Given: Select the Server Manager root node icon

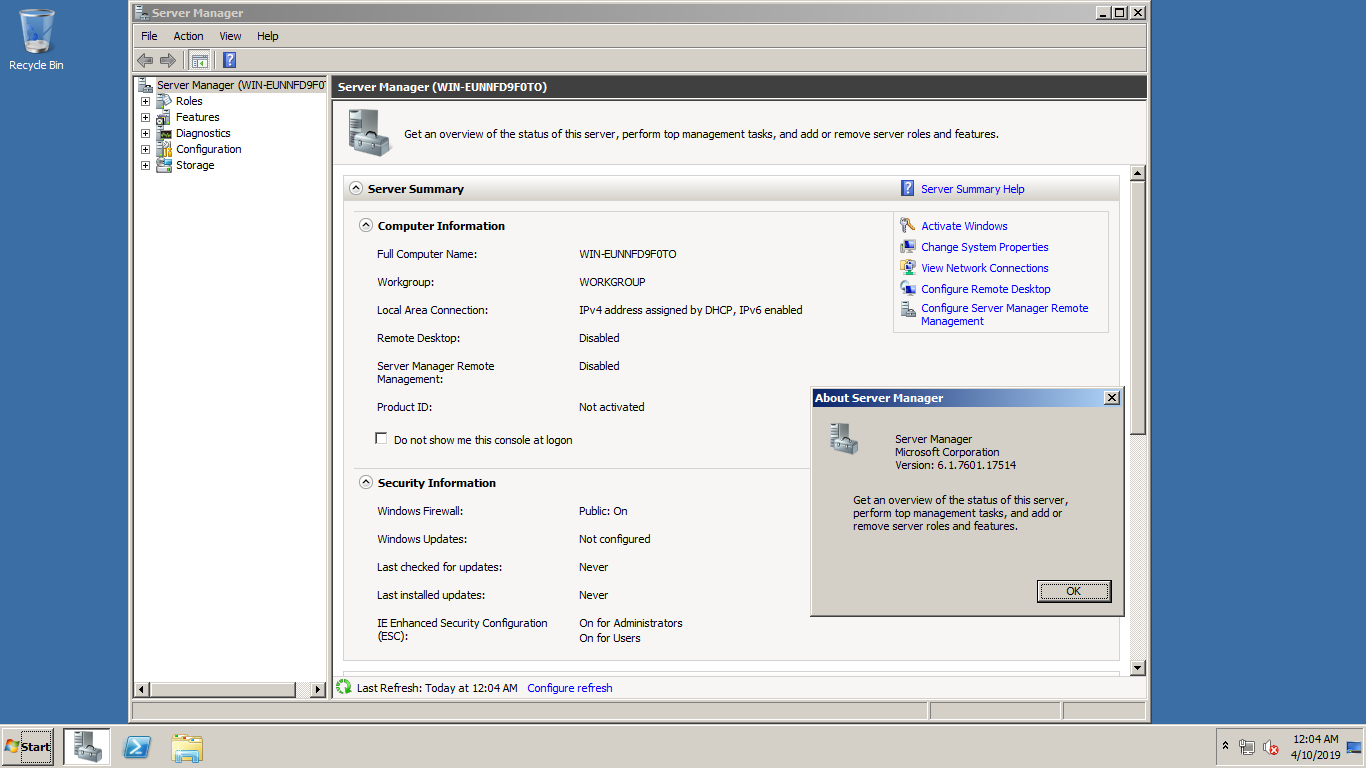Looking at the screenshot, I should tap(146, 85).
